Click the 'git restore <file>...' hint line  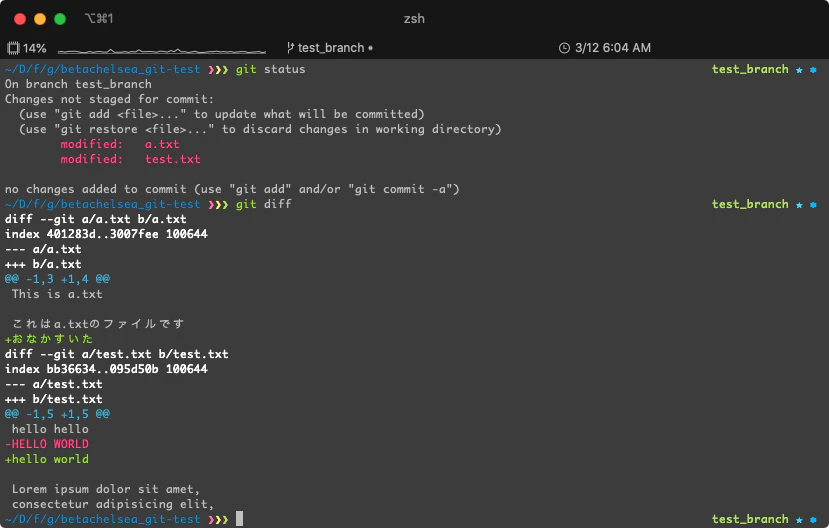(x=260, y=129)
